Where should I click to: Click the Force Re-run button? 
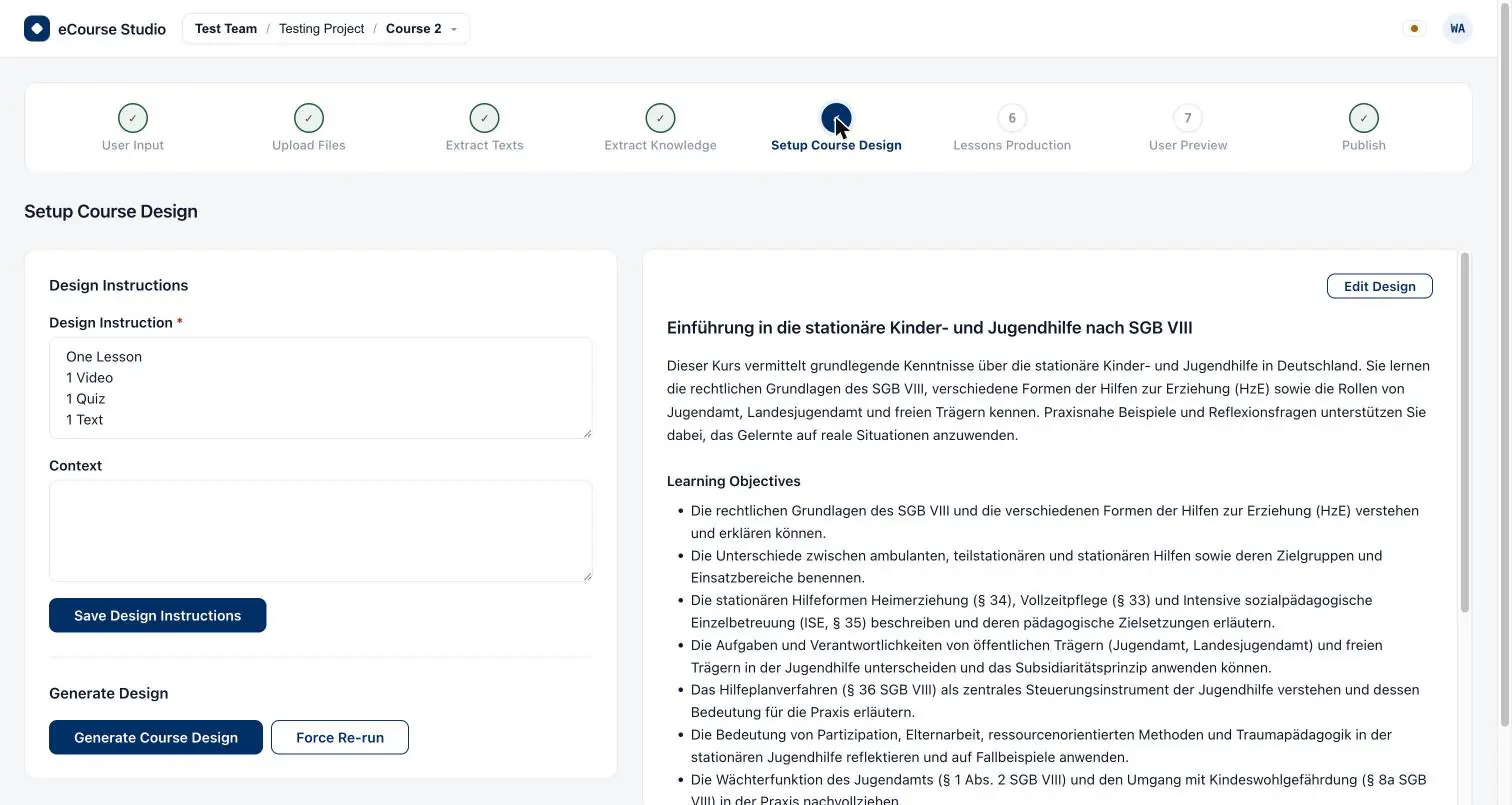pyautogui.click(x=340, y=737)
